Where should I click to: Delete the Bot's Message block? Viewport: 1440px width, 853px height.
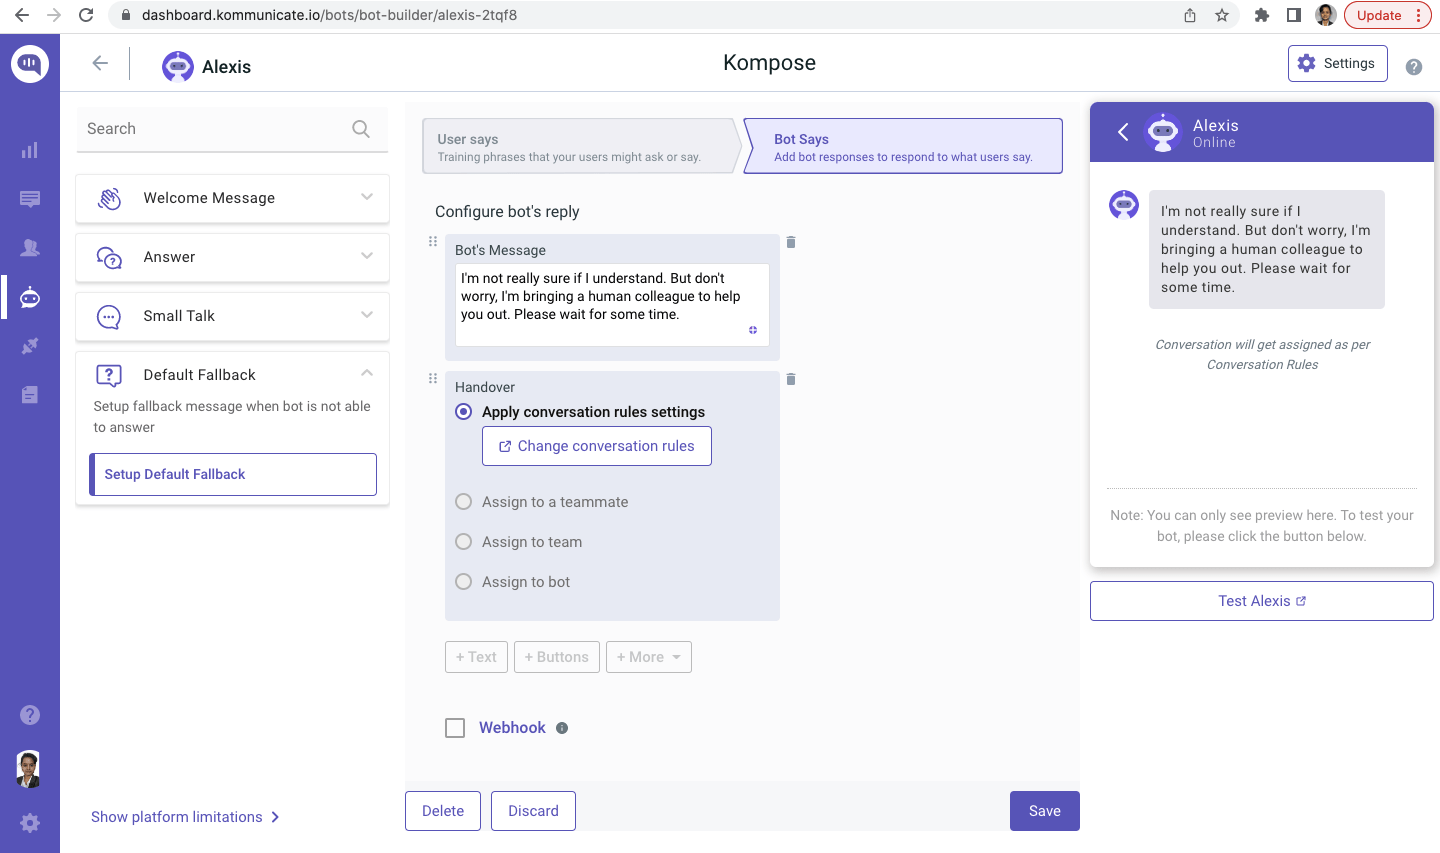[791, 242]
